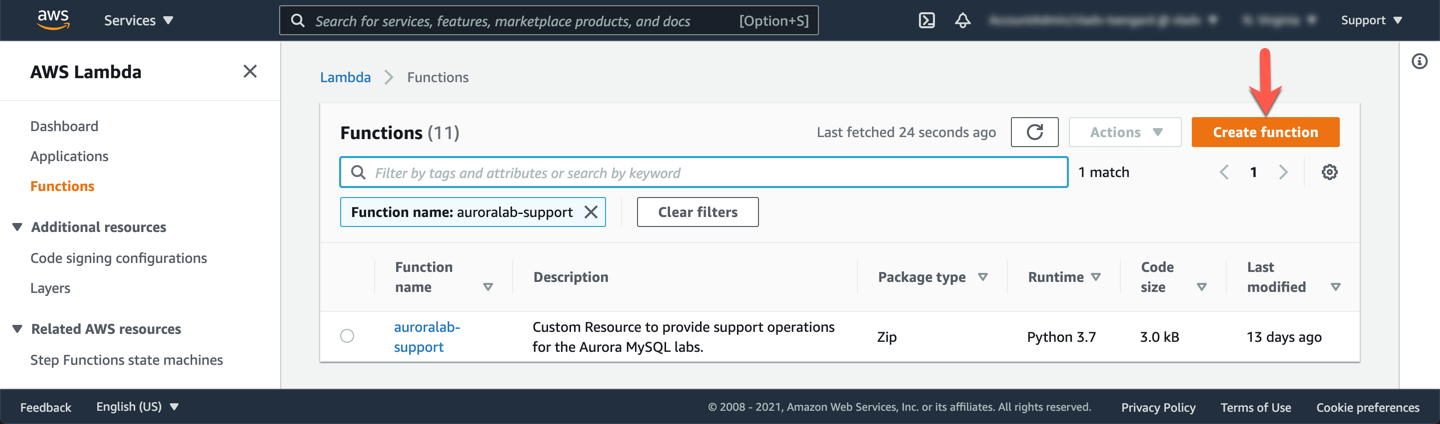Select the auroralab-support radio button
Image resolution: width=1440 pixels, height=424 pixels.
coord(347,336)
